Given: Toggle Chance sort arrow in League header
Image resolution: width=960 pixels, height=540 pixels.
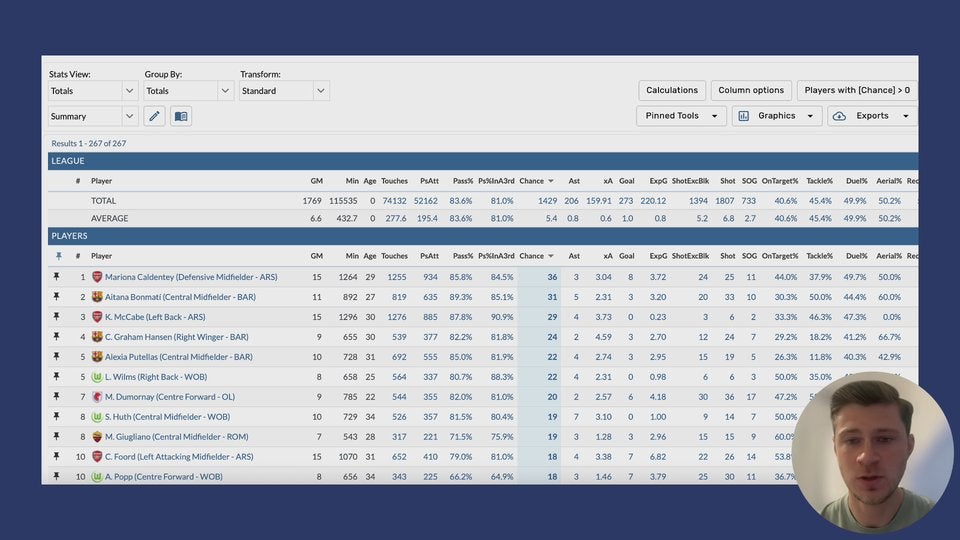Looking at the screenshot, I should (x=550, y=181).
